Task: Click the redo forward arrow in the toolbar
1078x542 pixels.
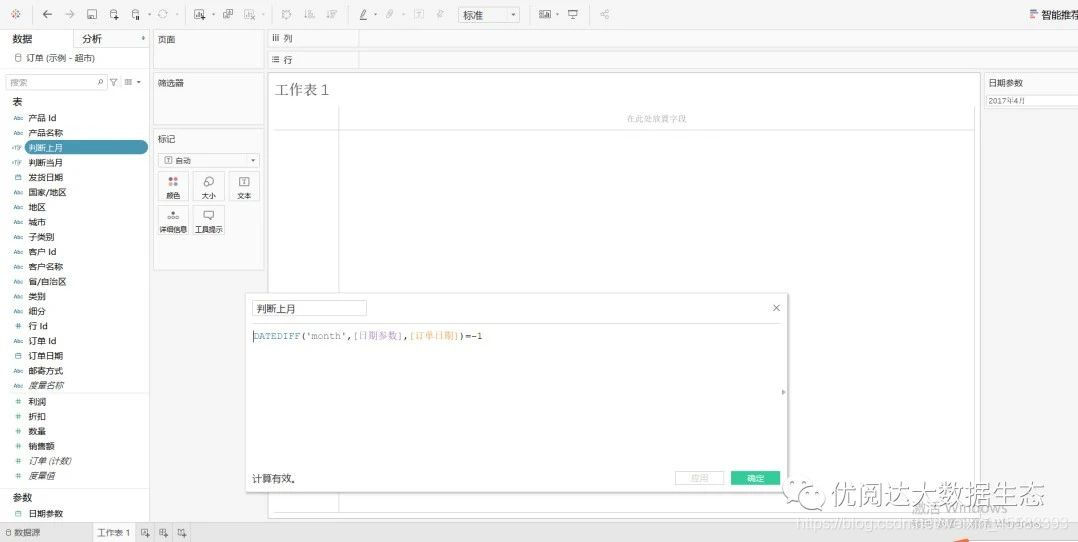Action: pos(69,14)
